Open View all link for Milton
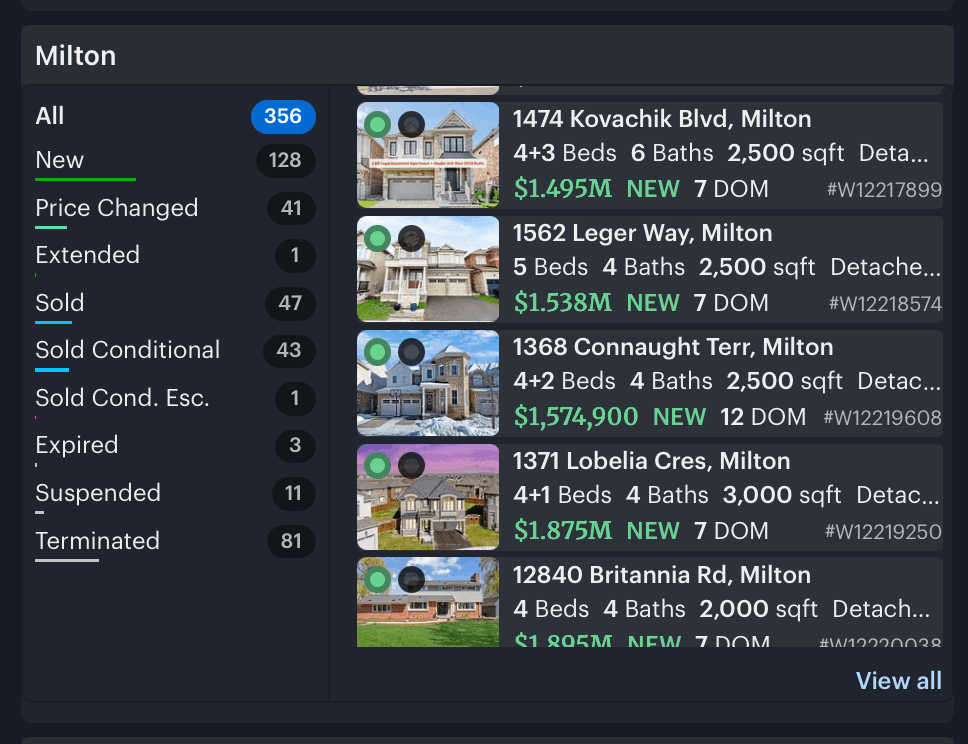 coord(898,680)
